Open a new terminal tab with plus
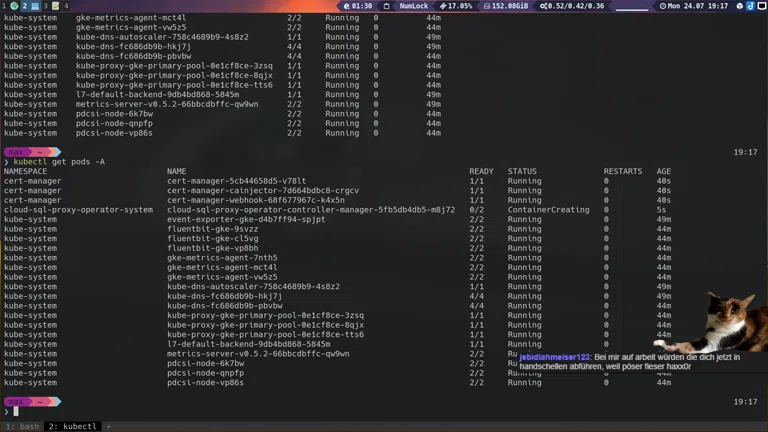The width and height of the screenshot is (768, 432). (x=109, y=426)
